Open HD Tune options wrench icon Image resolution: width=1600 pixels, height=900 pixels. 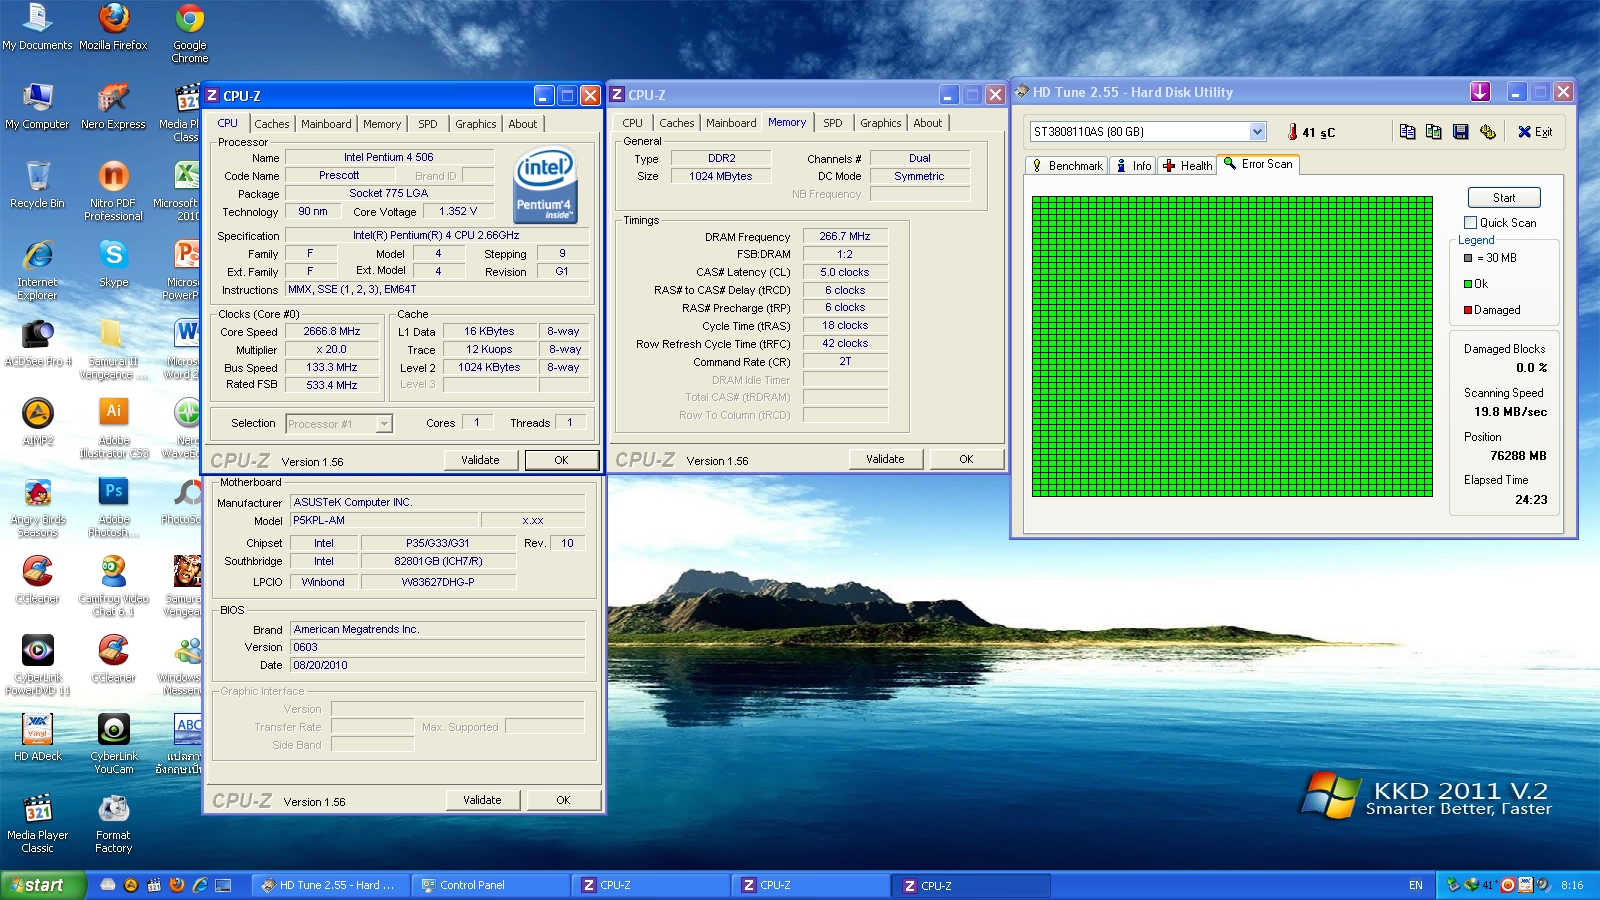1487,132
